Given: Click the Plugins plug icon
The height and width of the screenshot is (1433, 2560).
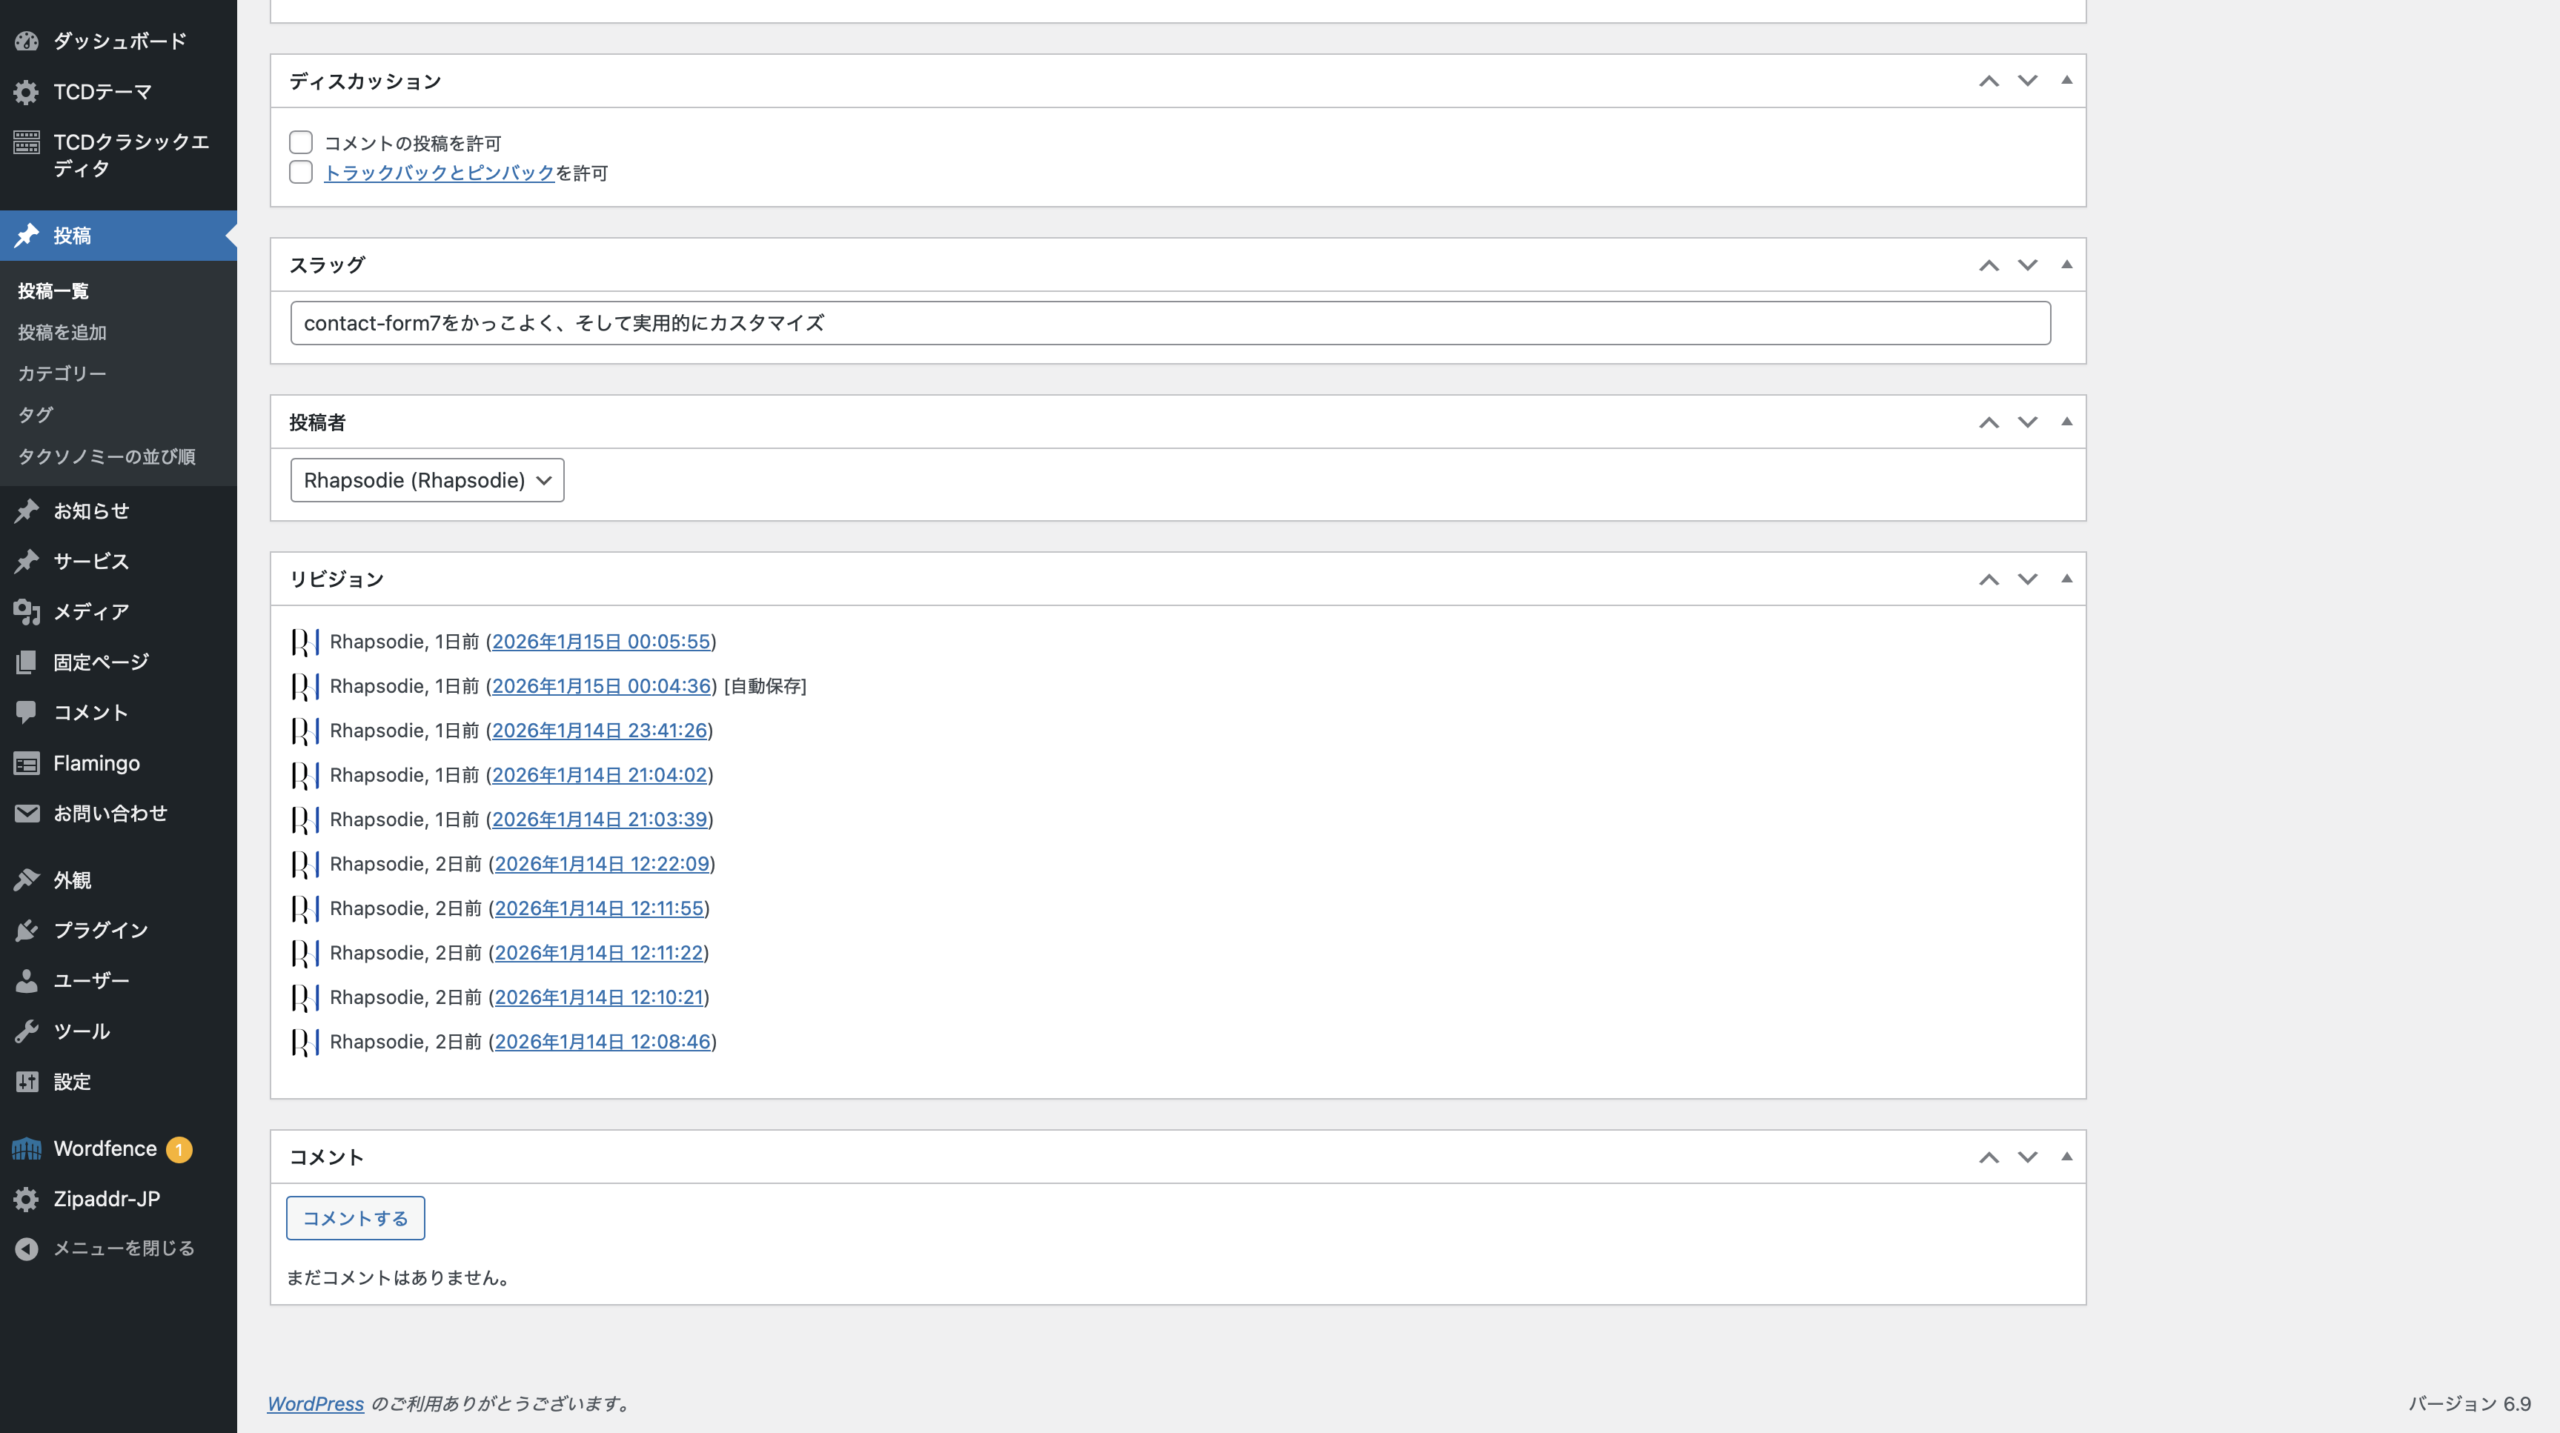Looking at the screenshot, I should tap(27, 930).
